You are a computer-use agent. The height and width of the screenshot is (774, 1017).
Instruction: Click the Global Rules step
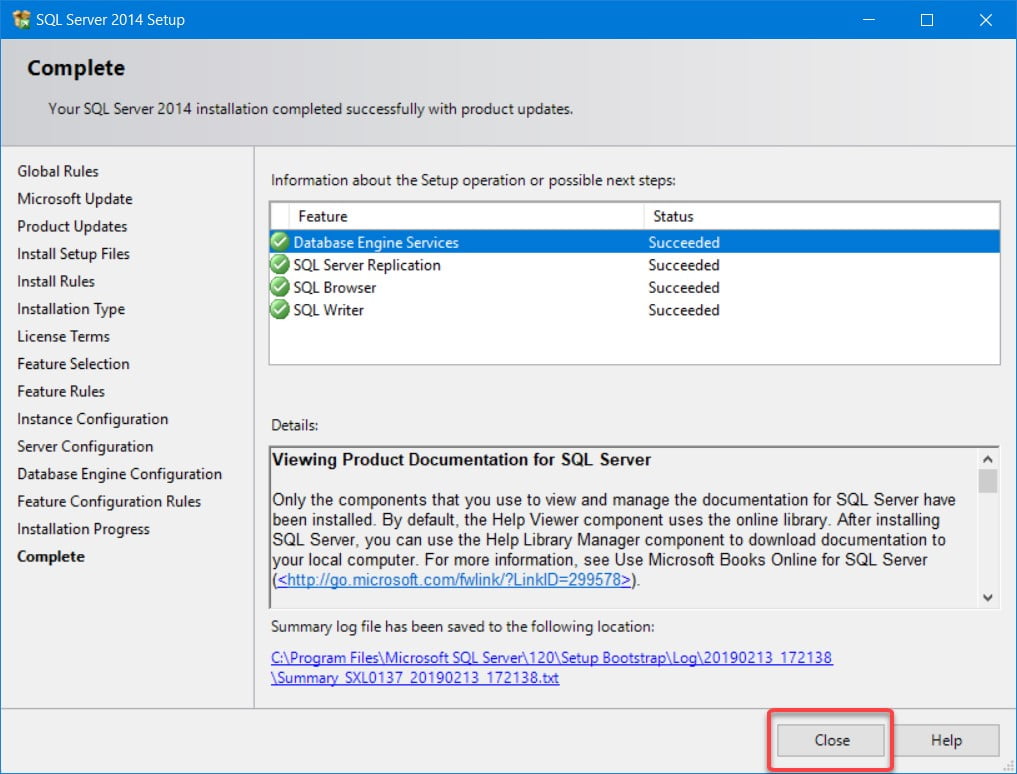58,171
